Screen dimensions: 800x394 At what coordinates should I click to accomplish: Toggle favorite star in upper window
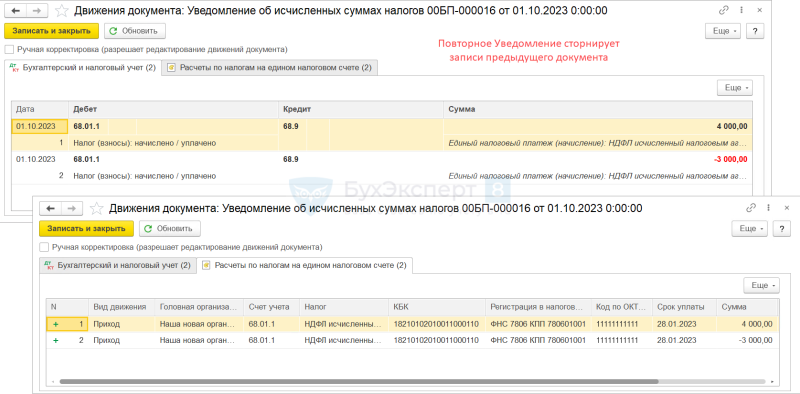[x=62, y=10]
